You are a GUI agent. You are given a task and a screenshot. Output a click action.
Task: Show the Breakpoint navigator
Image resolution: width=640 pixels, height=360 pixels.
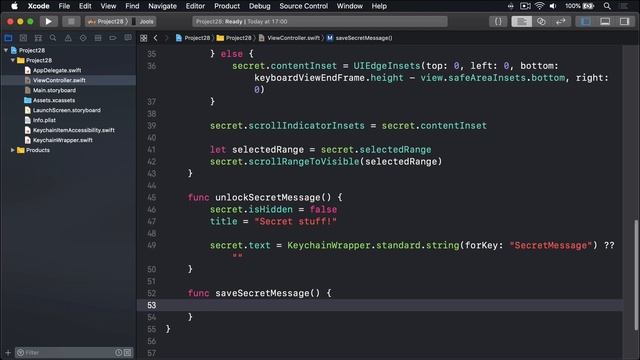pyautogui.click(x=113, y=38)
